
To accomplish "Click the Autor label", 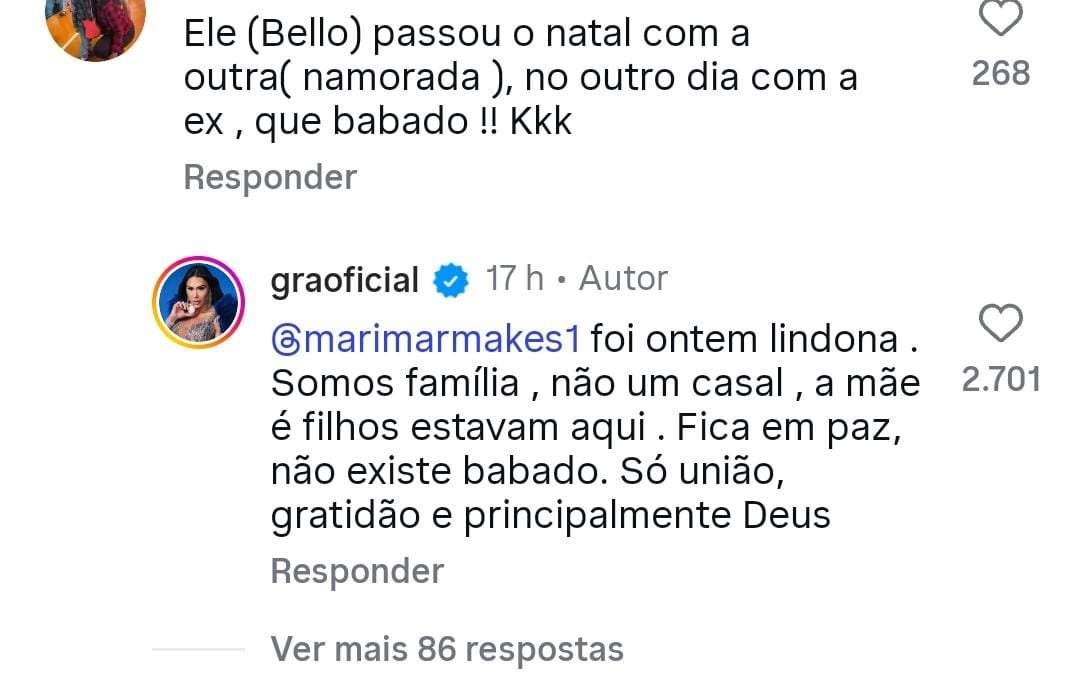I will point(623,279).
